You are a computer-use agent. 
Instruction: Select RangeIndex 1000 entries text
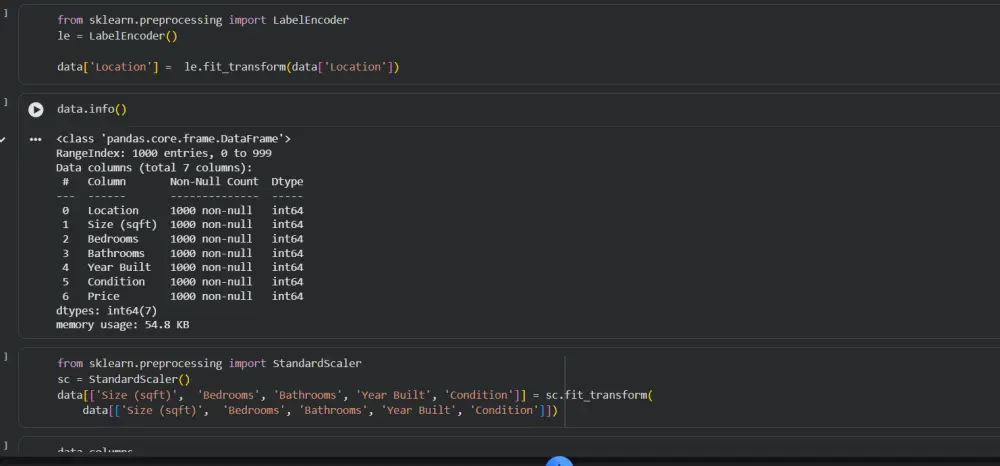164,153
